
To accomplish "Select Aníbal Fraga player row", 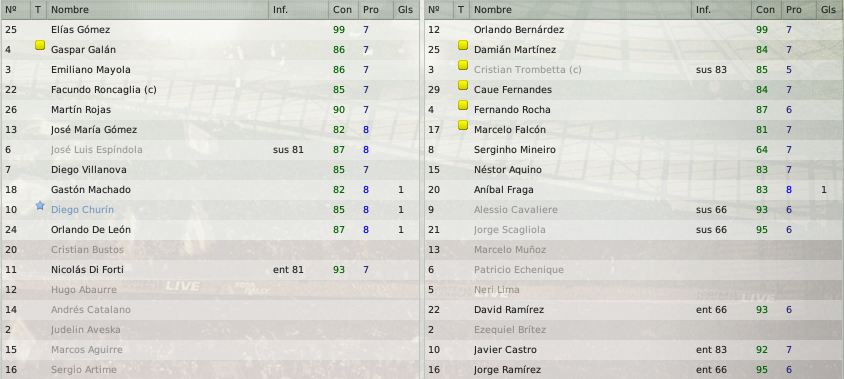I will click(x=634, y=190).
